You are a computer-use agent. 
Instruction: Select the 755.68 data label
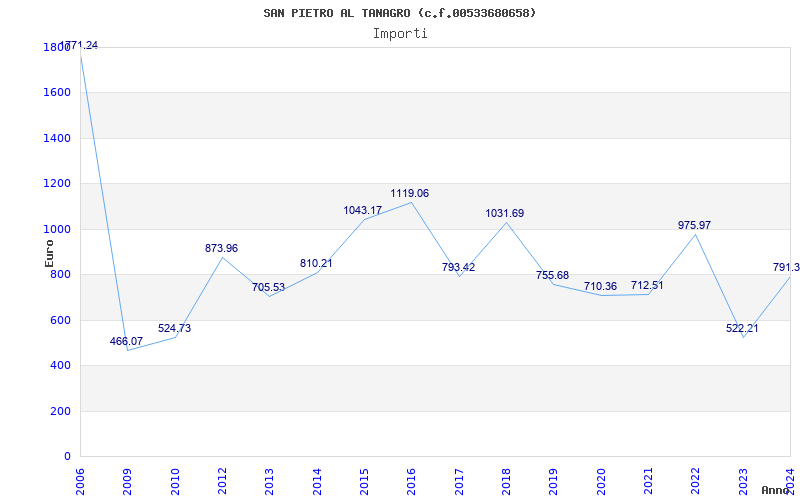pyautogui.click(x=553, y=276)
